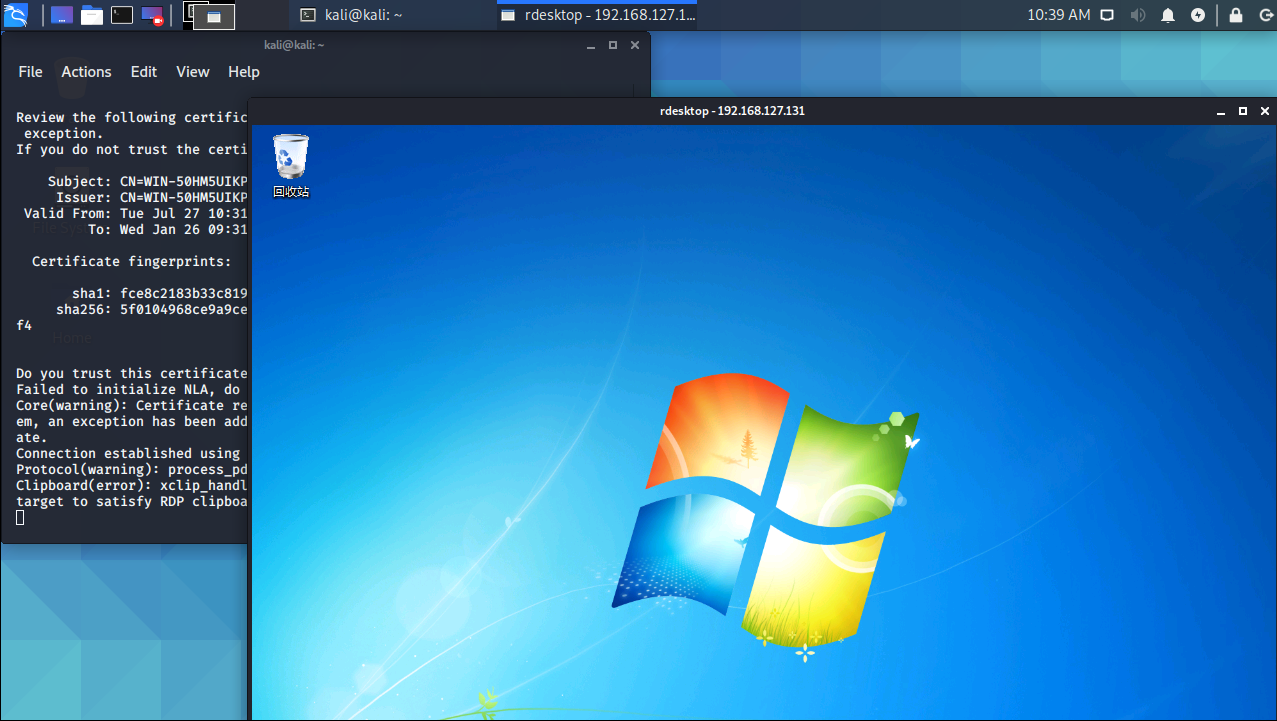Click the screen recorder panel icon
Viewport: 1277px width, 721px height.
coord(152,15)
